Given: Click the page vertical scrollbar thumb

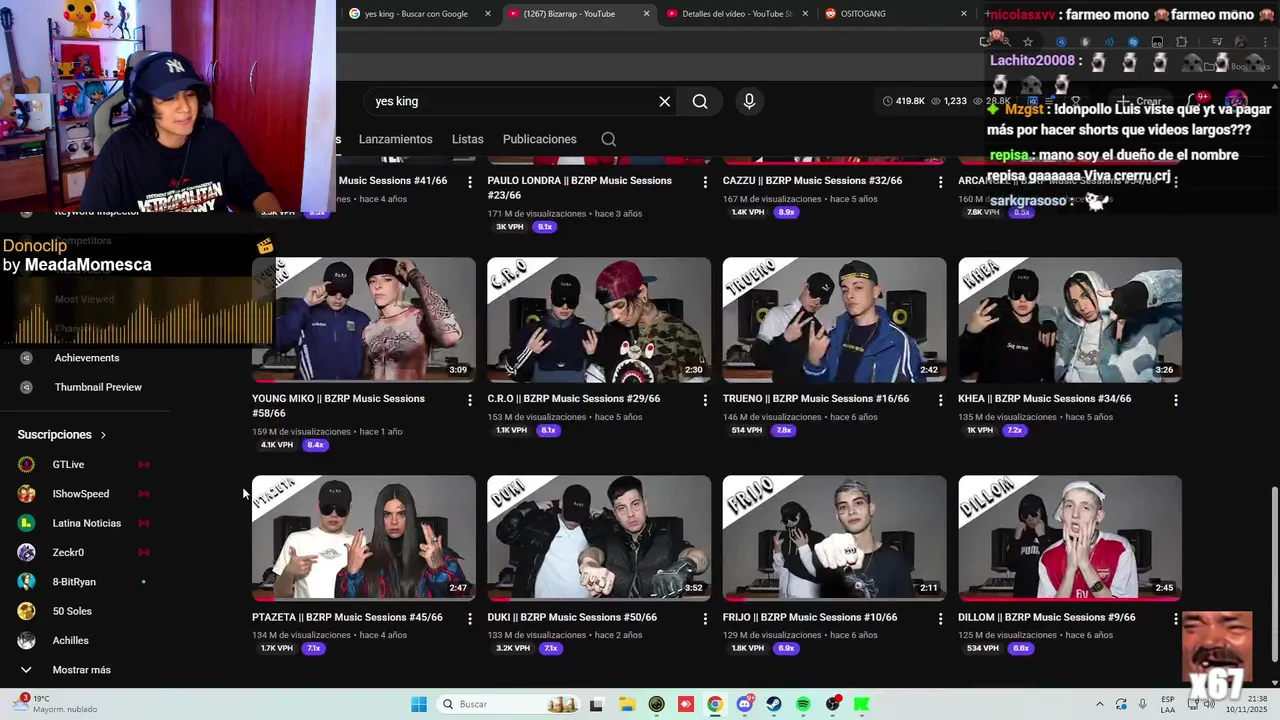Looking at the screenshot, I should coord(1273,574).
